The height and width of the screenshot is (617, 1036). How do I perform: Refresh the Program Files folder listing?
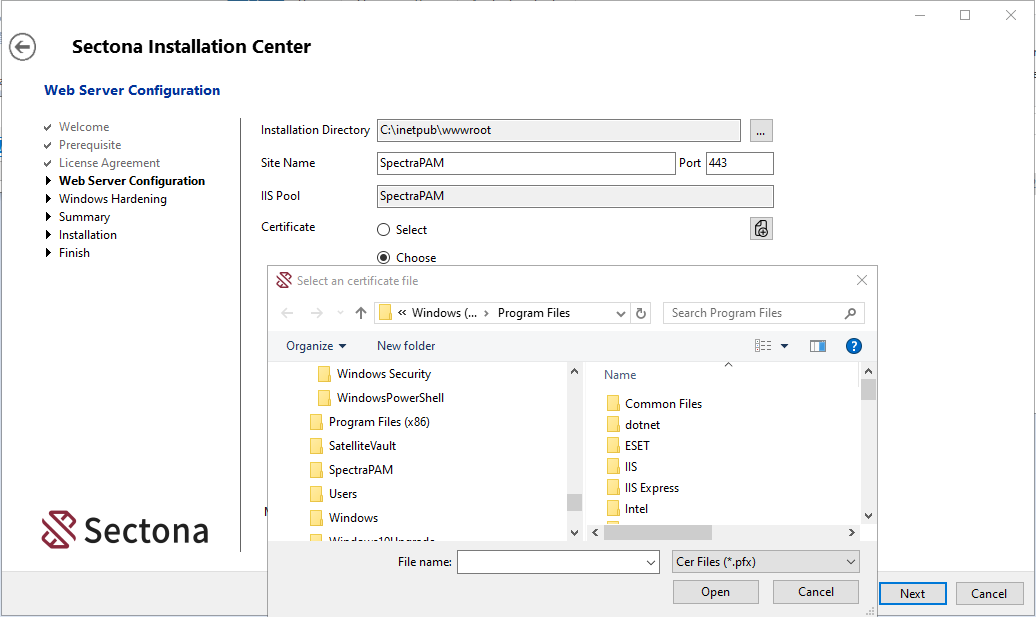(642, 313)
